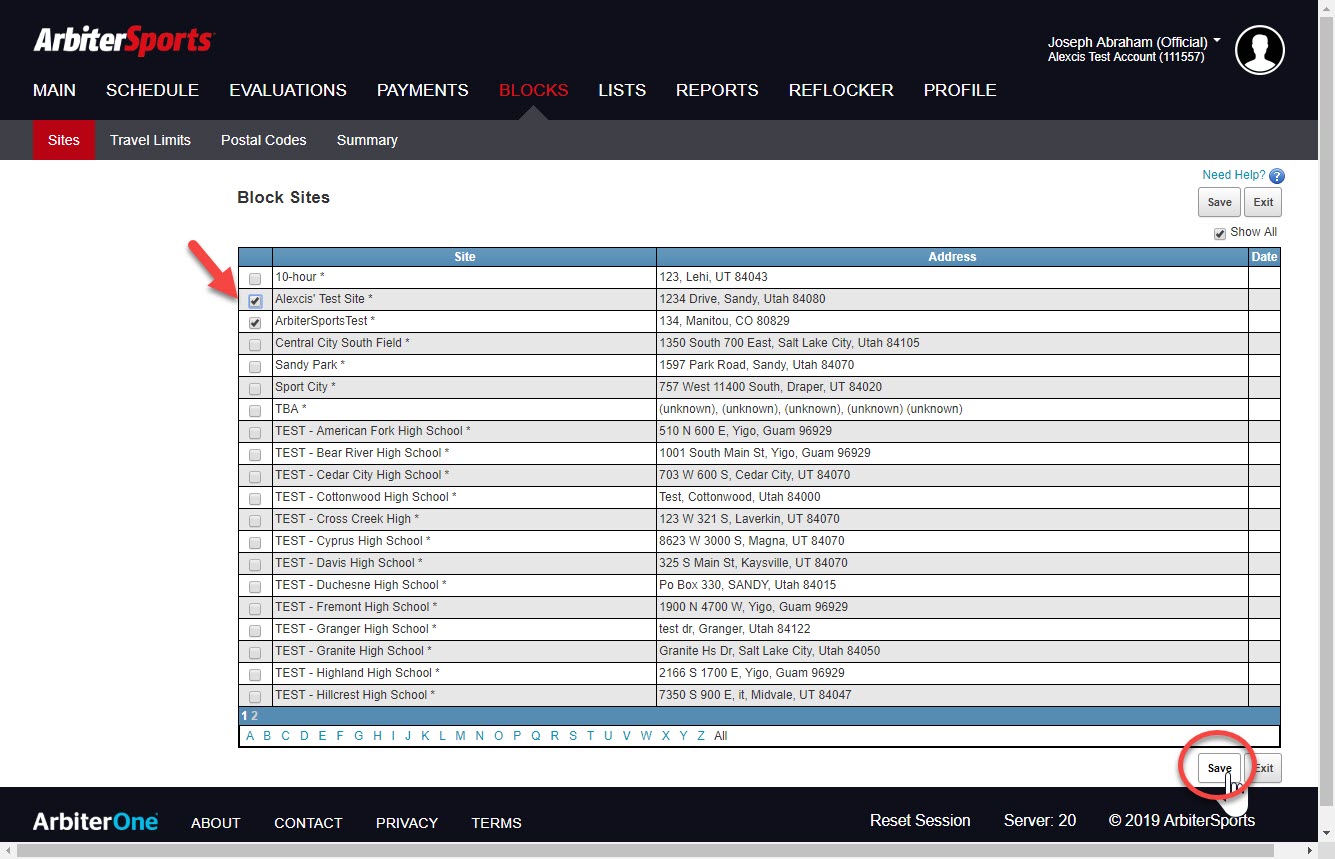This screenshot has width=1335, height=859.
Task: Filter sites by letter C
Action: [x=285, y=736]
